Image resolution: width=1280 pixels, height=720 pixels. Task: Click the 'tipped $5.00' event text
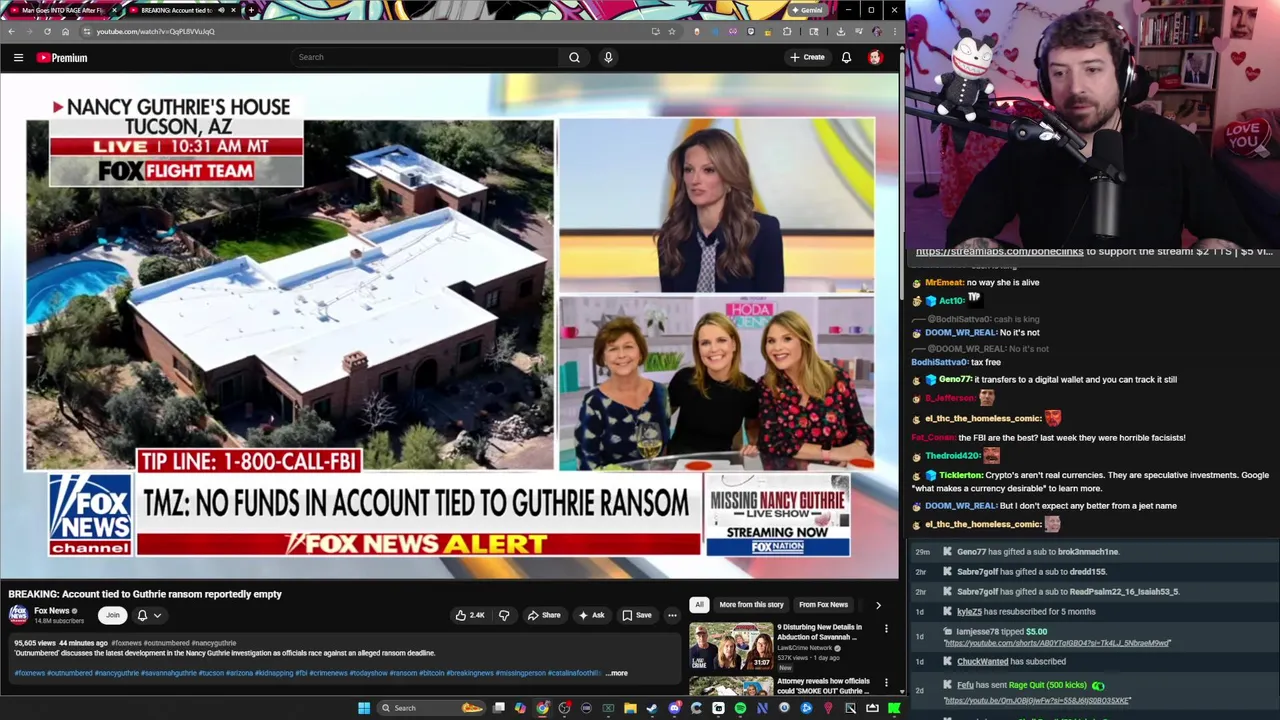tap(1022, 632)
